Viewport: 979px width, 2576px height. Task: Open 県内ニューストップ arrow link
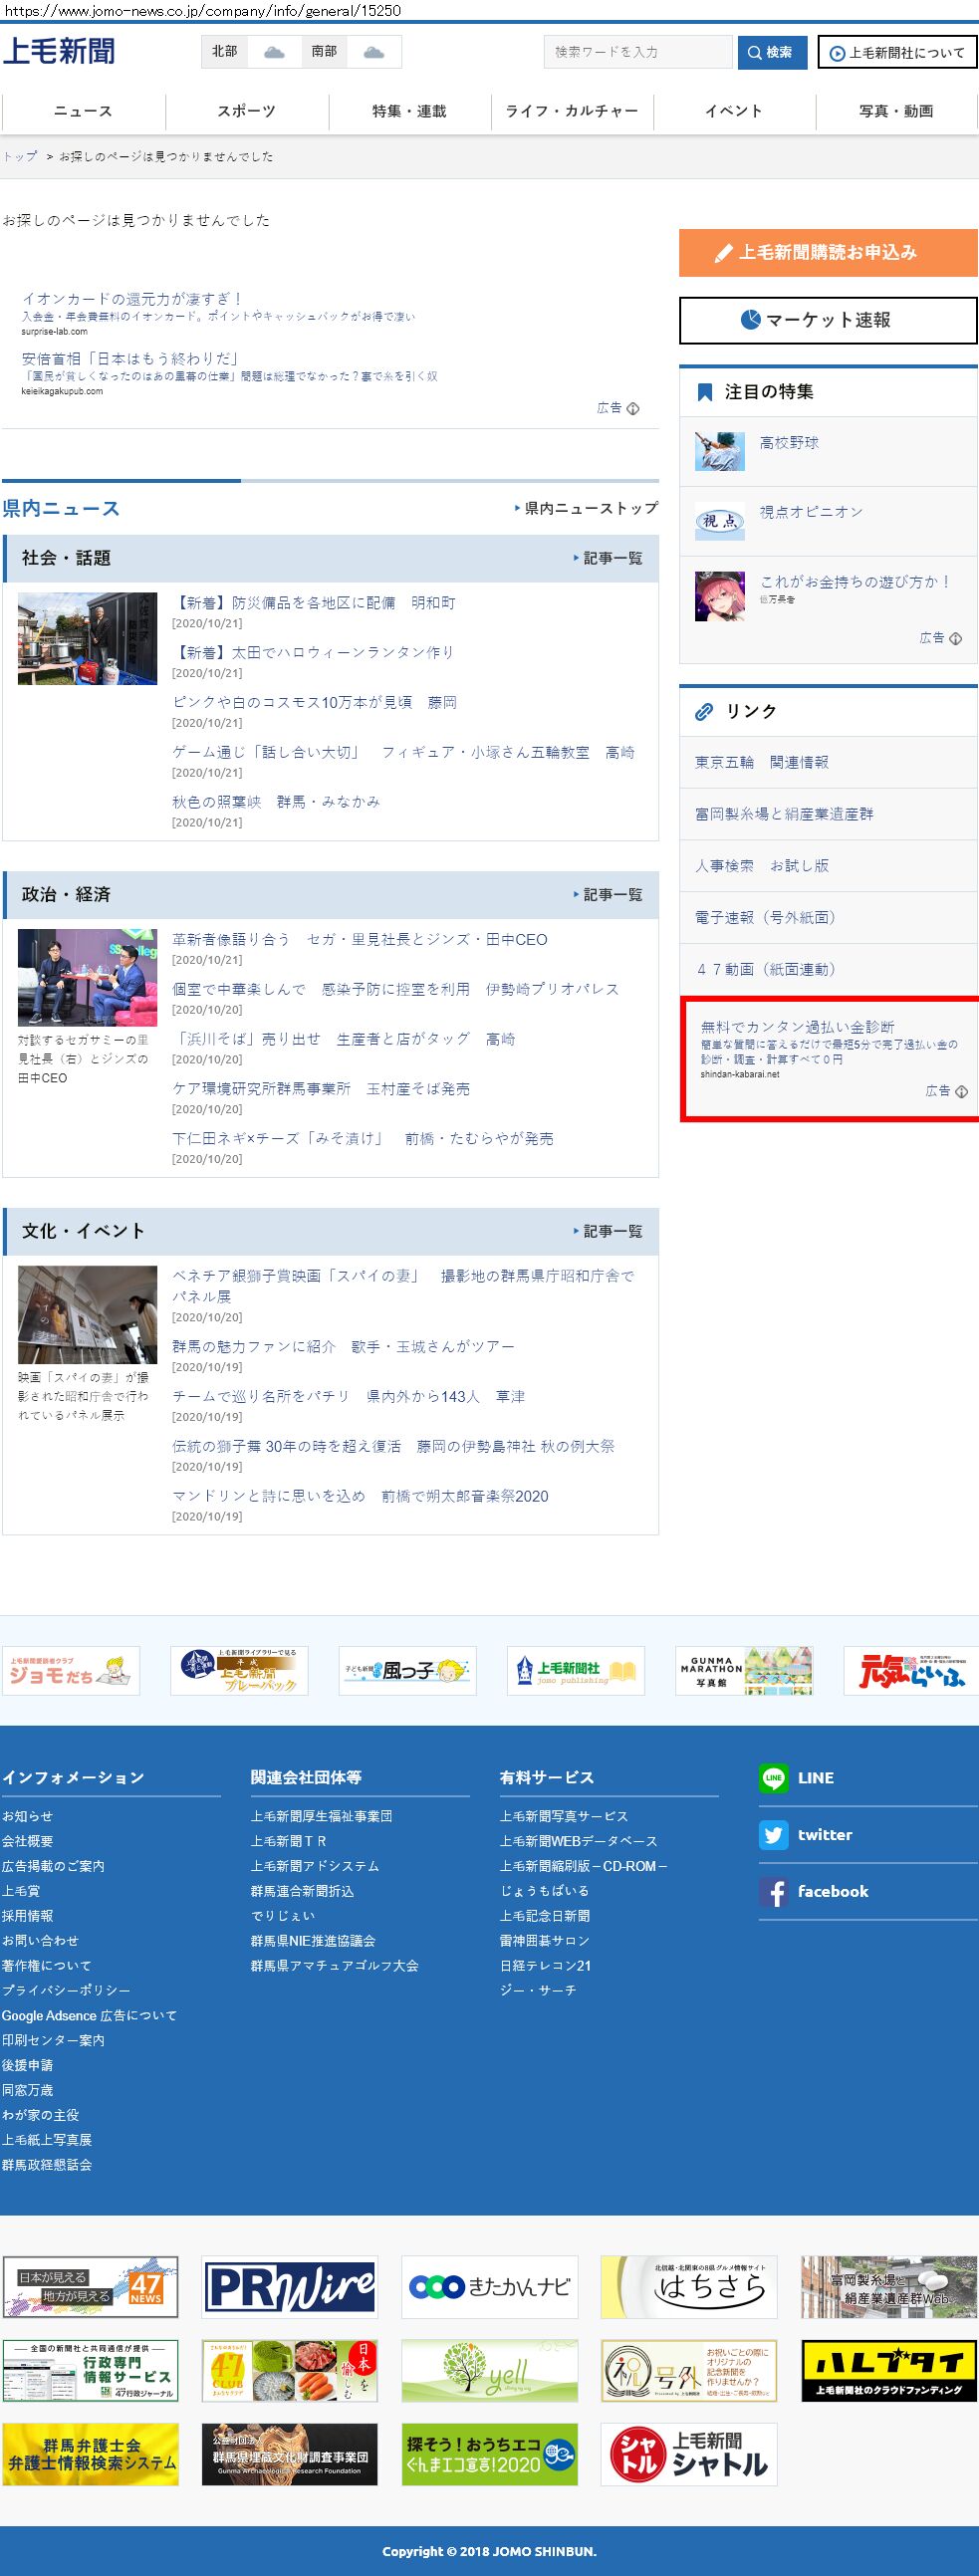[x=586, y=508]
